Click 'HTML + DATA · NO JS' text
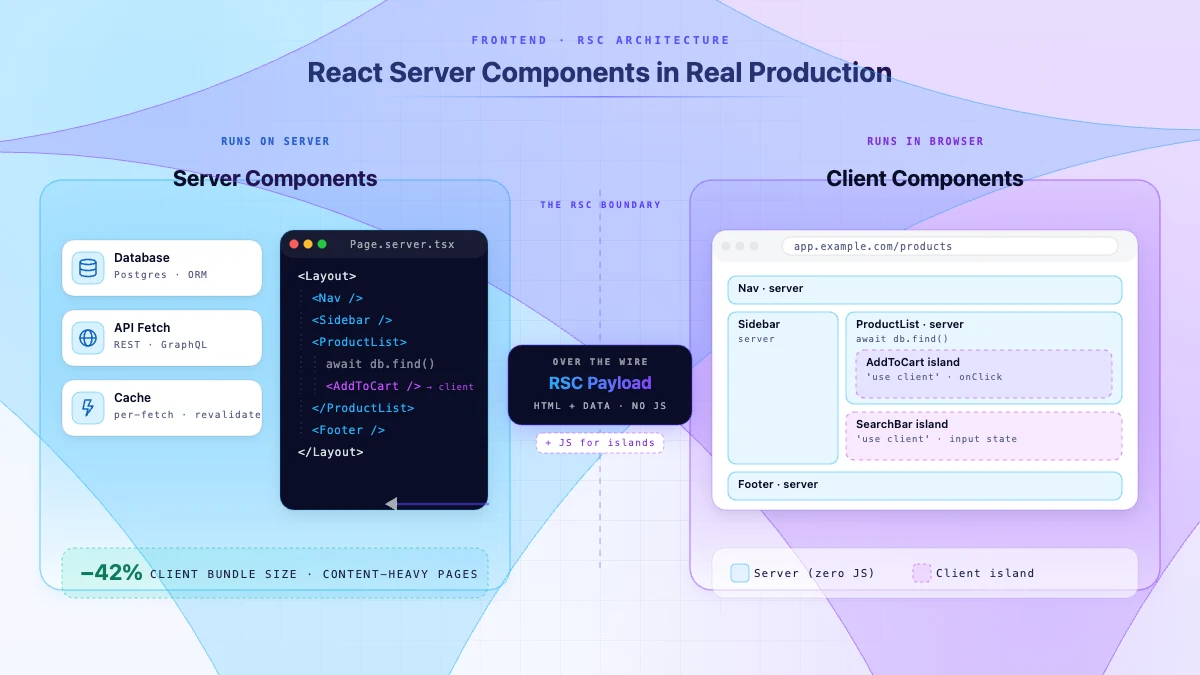This screenshot has height=675, width=1200. (x=600, y=406)
